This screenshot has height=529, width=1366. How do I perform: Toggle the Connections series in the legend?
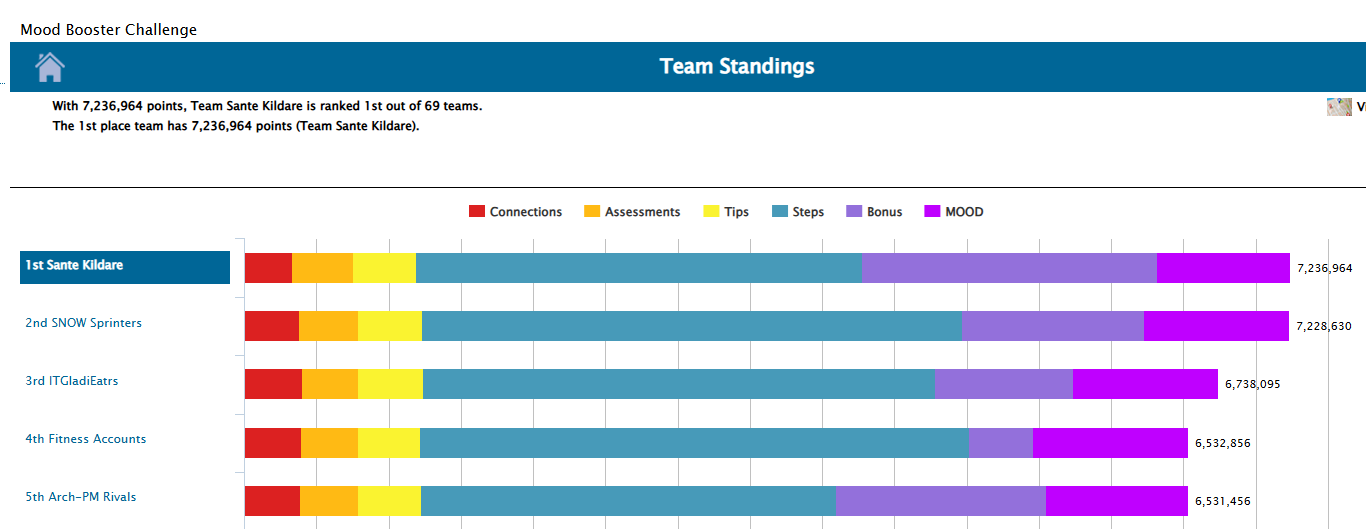[516, 212]
